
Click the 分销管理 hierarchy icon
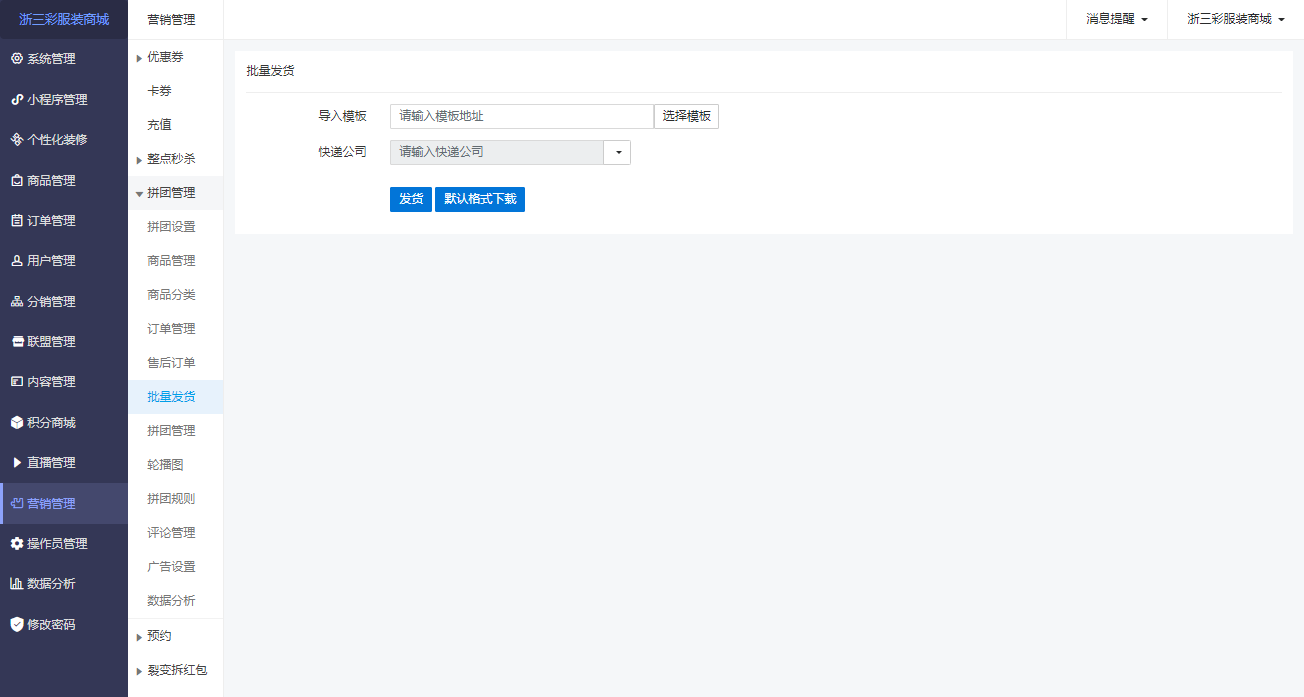(x=16, y=301)
